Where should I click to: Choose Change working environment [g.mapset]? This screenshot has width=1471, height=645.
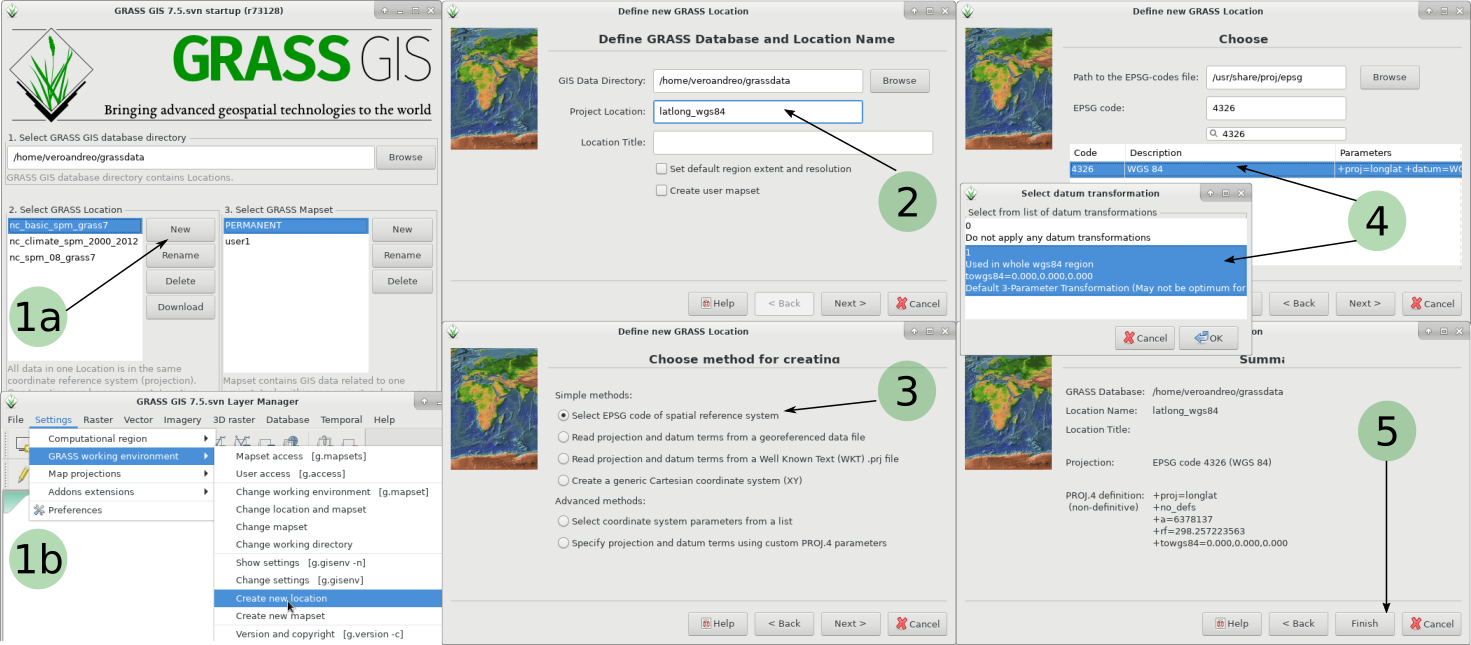[x=328, y=492]
